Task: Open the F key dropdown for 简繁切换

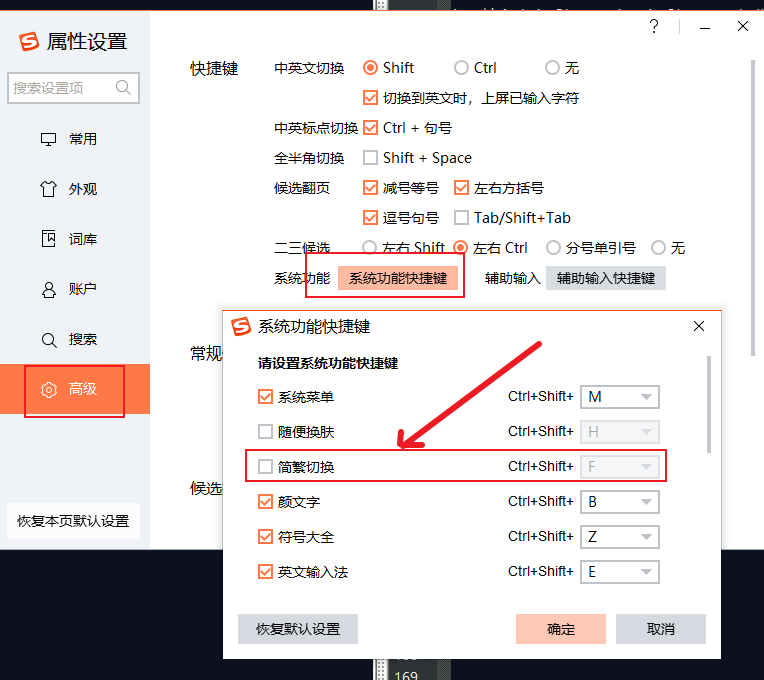Action: tap(620, 467)
